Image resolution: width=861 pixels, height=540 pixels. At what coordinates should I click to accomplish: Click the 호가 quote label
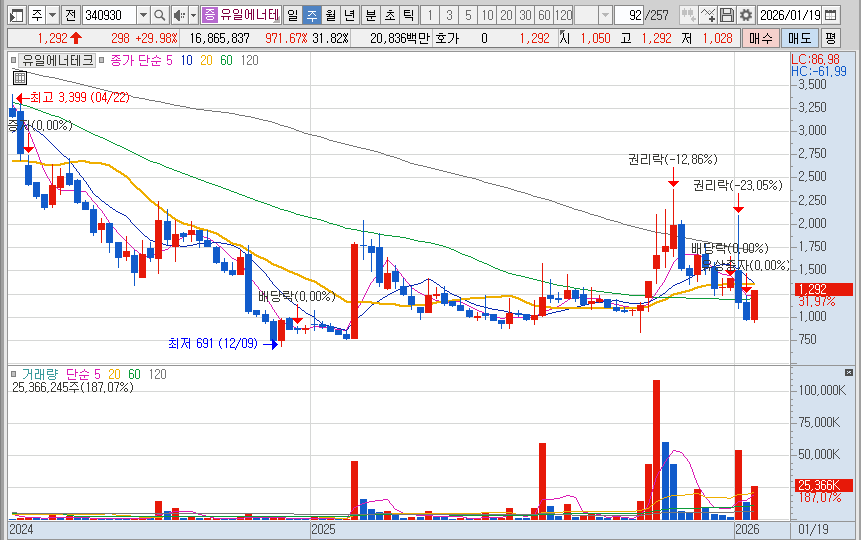pyautogui.click(x=446, y=38)
